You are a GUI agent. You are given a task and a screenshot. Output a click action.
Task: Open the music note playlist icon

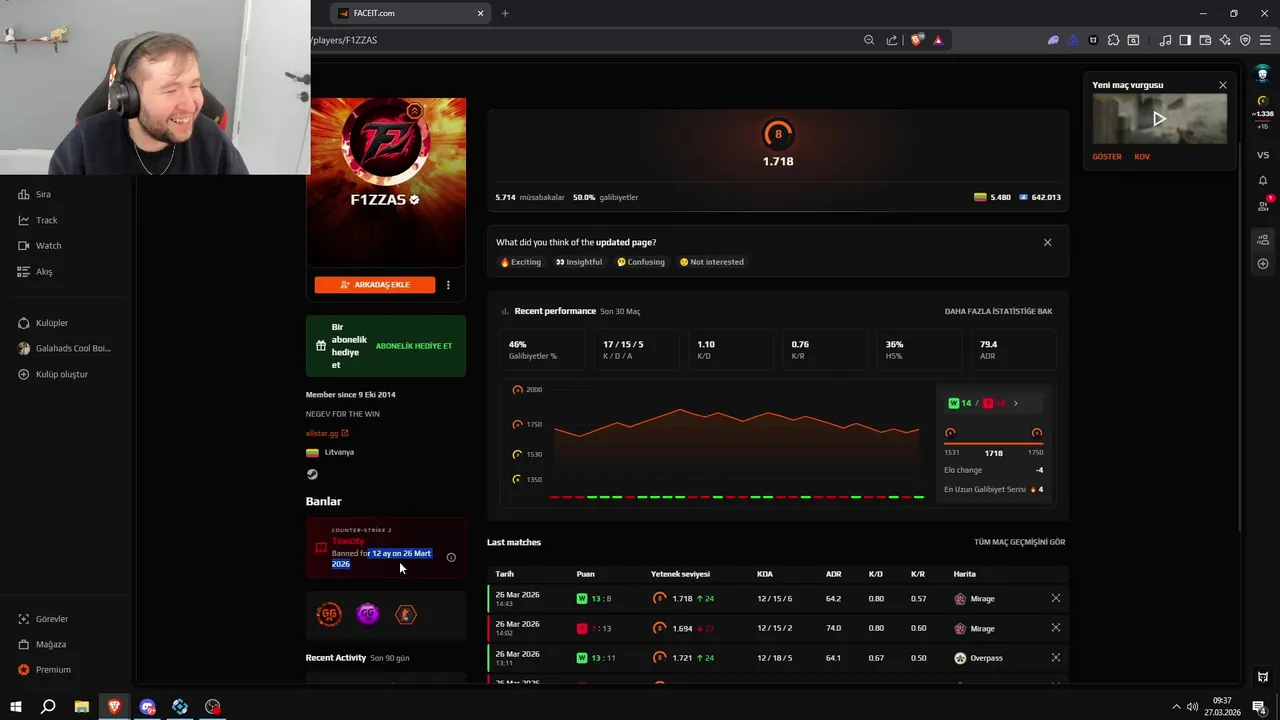[1165, 40]
